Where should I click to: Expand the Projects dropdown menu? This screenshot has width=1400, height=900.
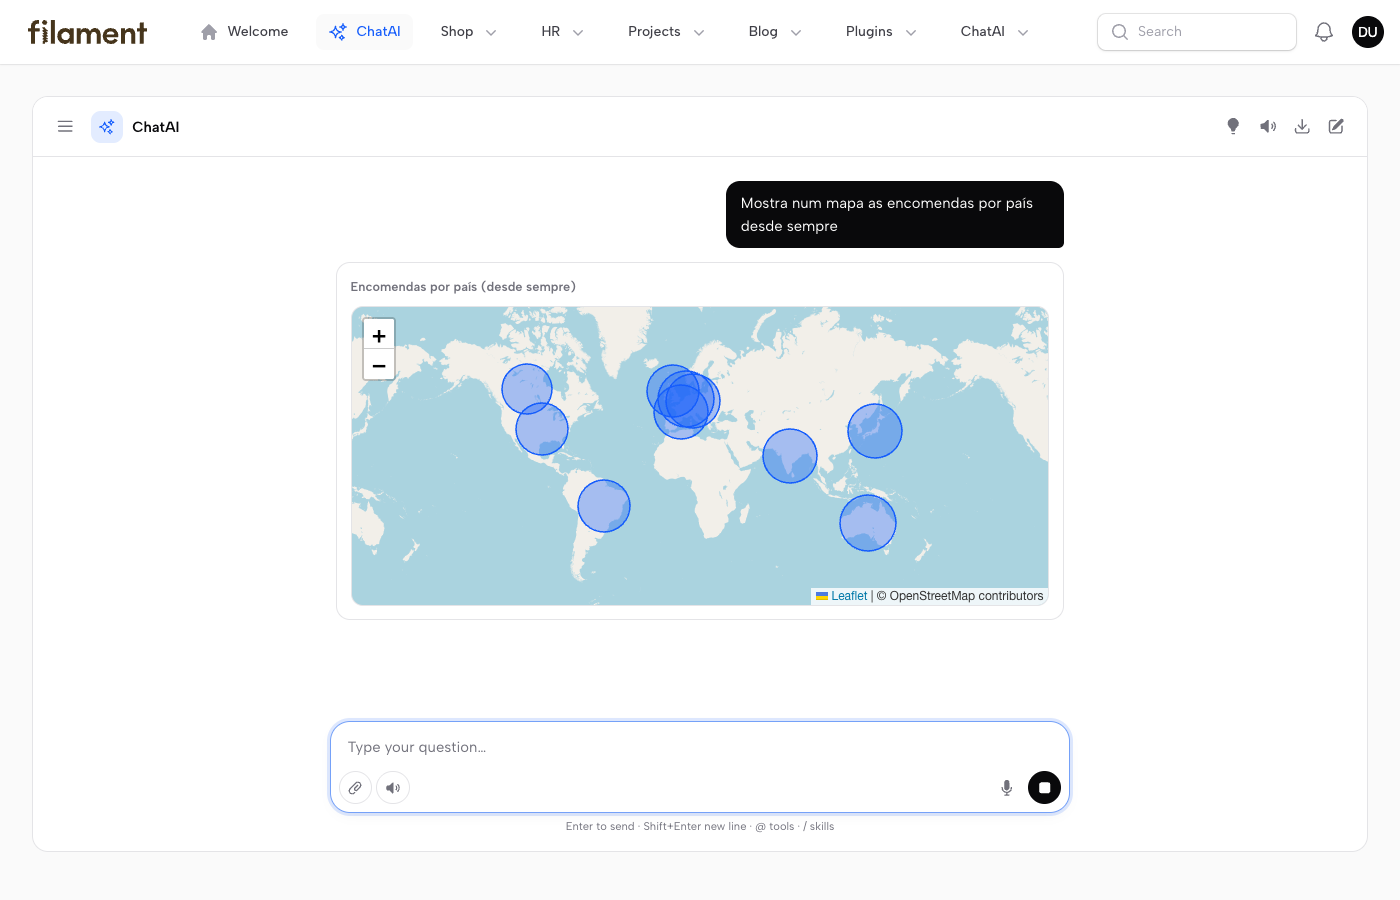[x=666, y=32]
